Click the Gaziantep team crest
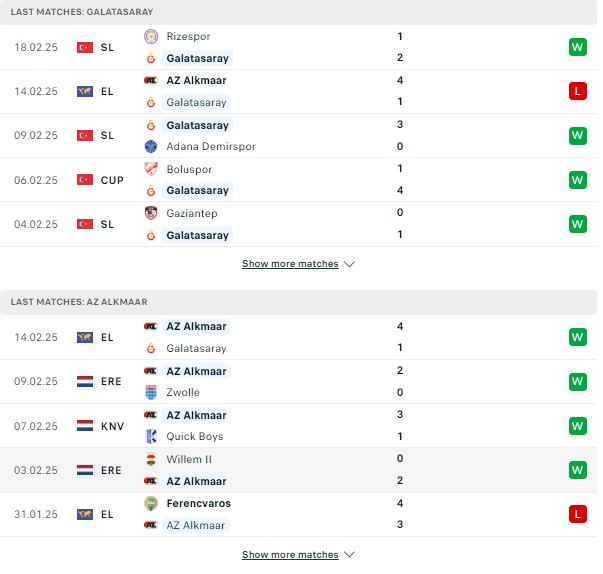 click(151, 213)
